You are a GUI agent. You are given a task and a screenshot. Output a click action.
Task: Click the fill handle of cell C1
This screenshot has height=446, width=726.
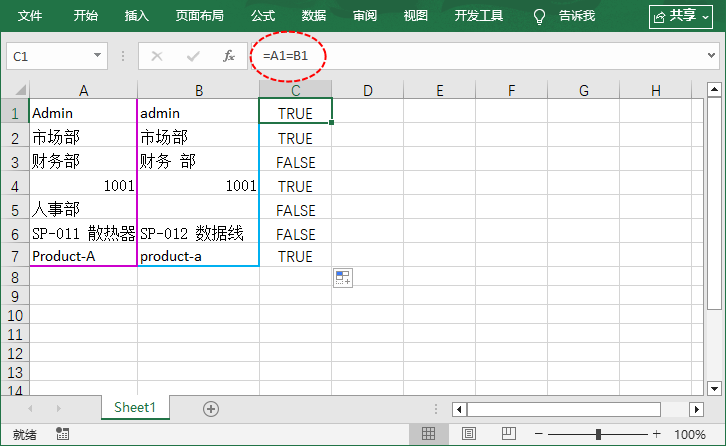point(332,122)
